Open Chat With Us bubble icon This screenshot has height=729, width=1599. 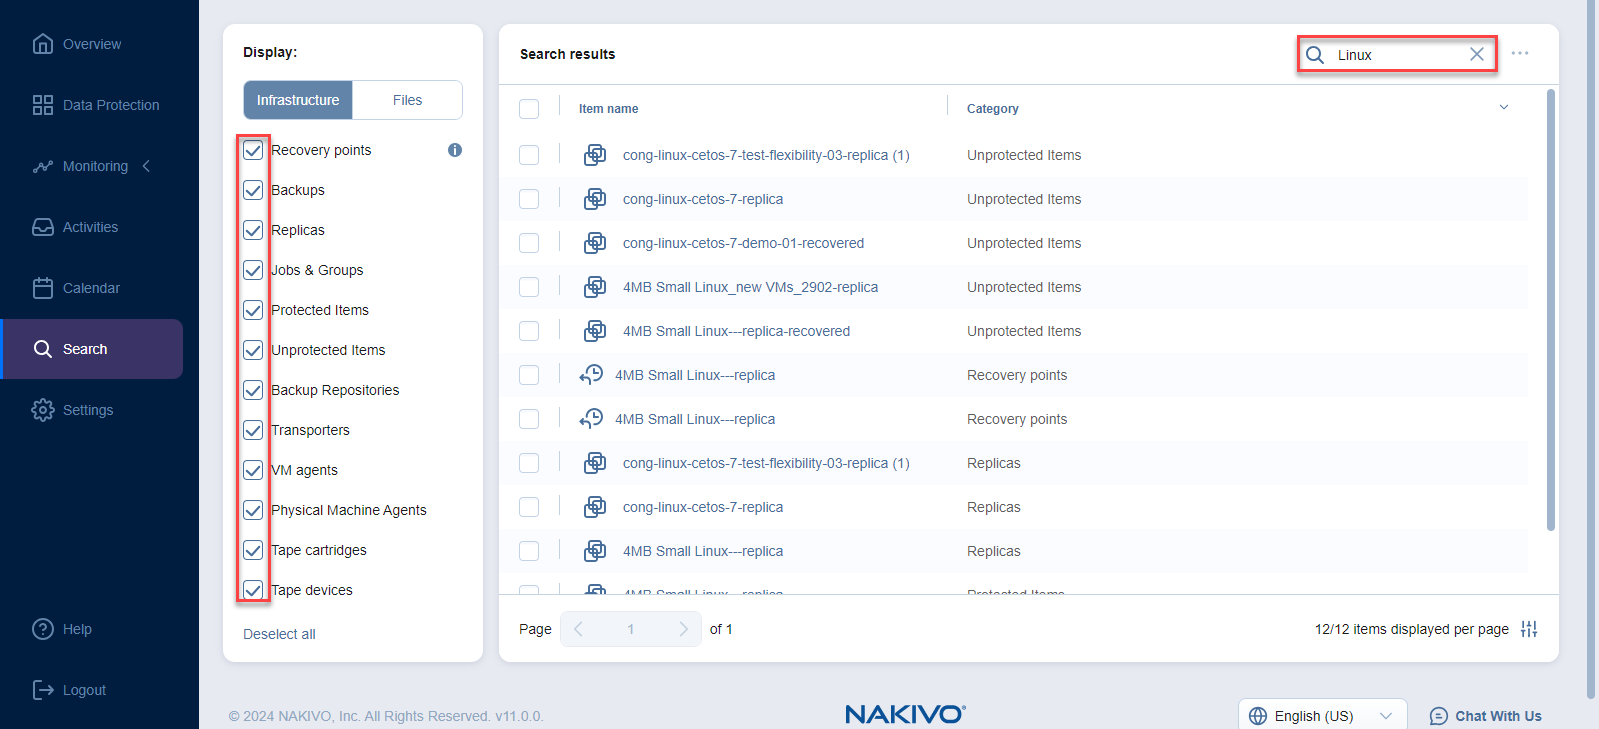coord(1439,716)
